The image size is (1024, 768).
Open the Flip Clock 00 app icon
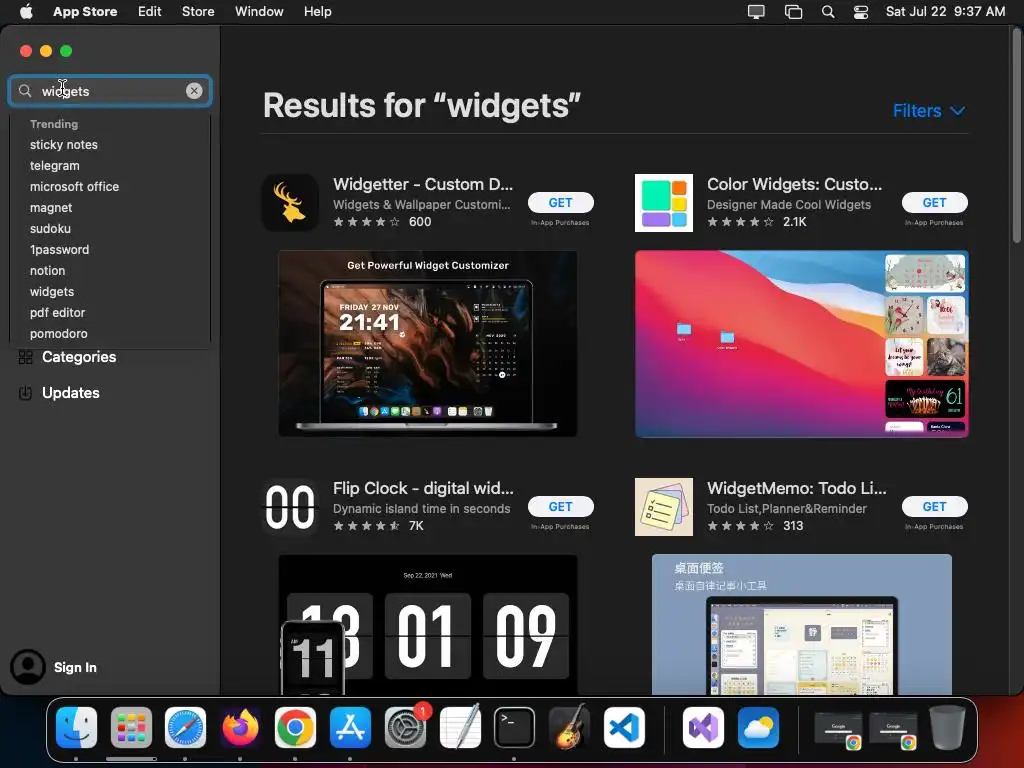pos(290,507)
